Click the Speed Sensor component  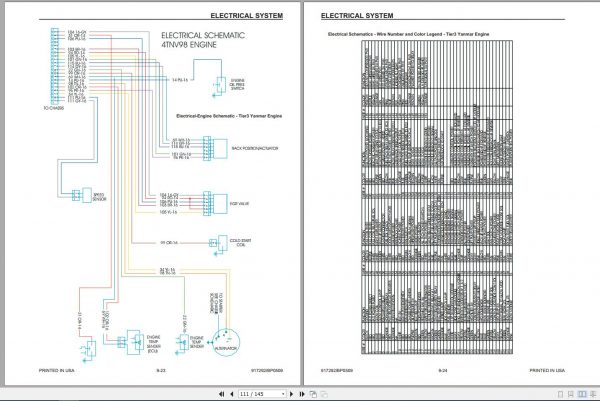87,195
